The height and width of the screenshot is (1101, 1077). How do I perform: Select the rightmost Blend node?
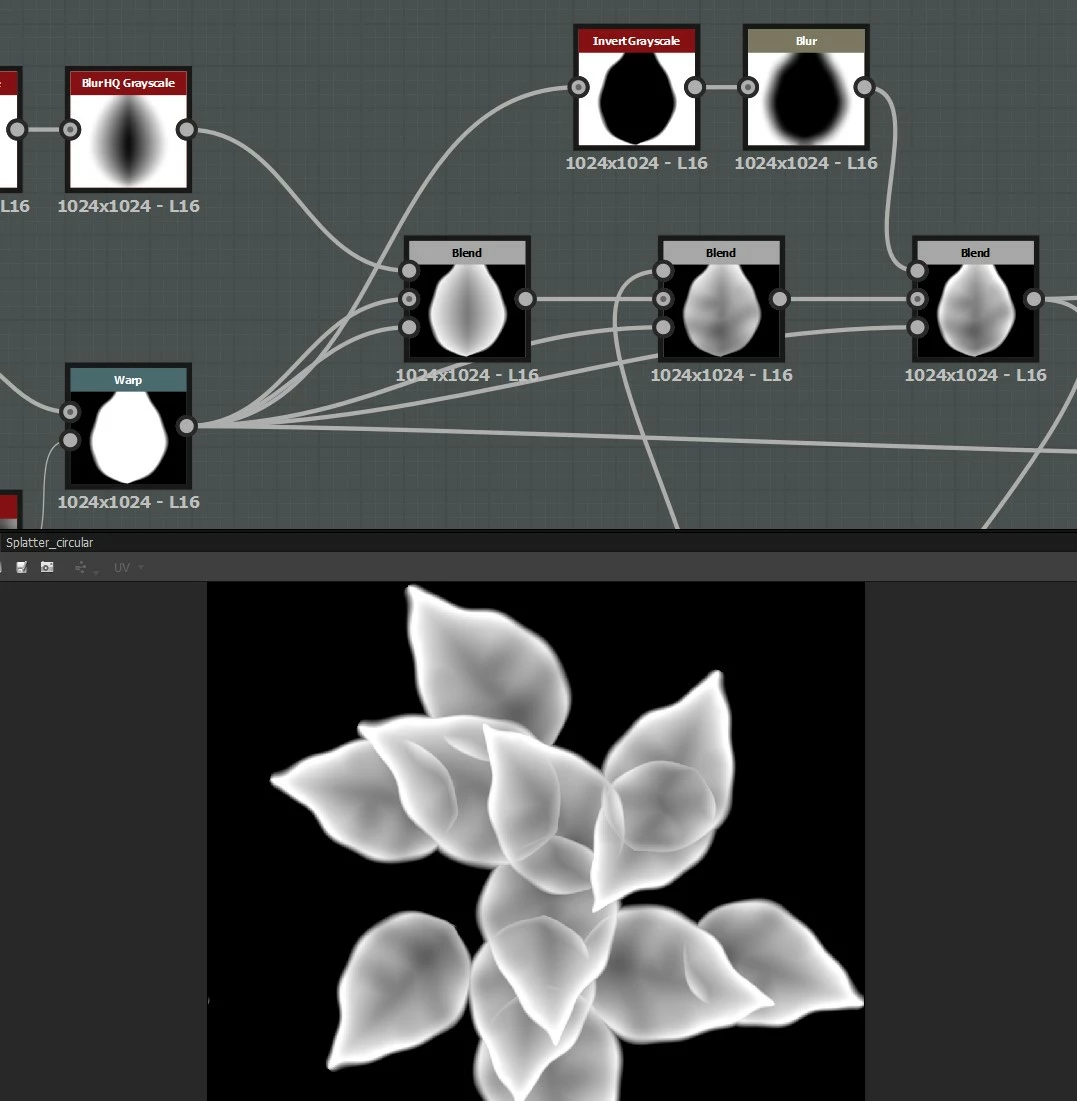pos(975,298)
